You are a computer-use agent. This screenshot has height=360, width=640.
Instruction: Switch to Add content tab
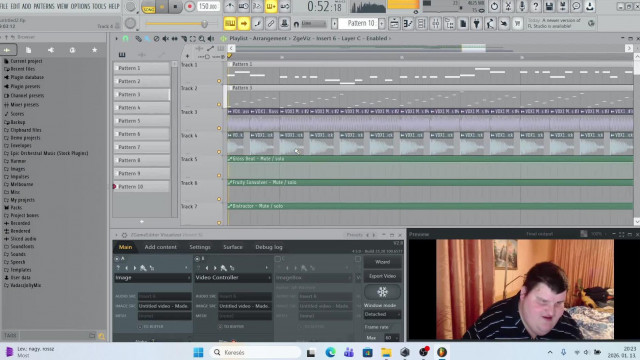(x=160, y=247)
